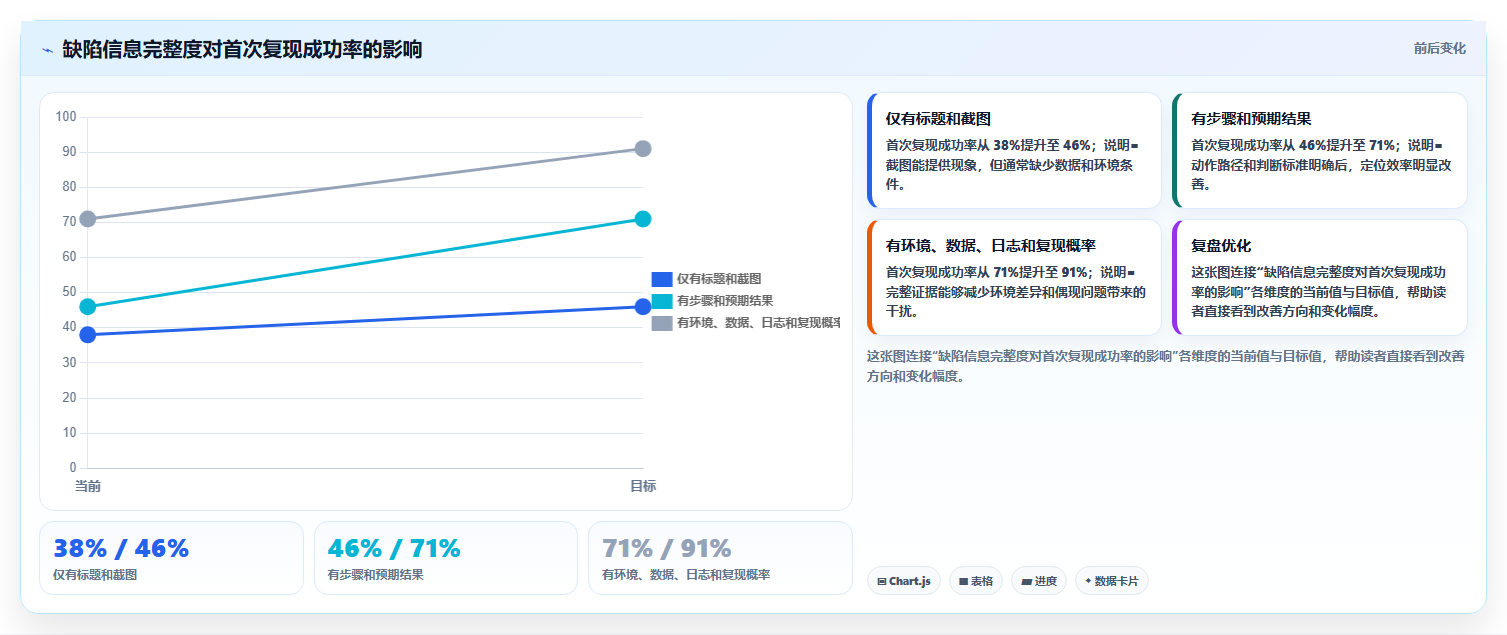
Task: Toggle the 有步骤和预期结果 legend color box
Action: (661, 301)
